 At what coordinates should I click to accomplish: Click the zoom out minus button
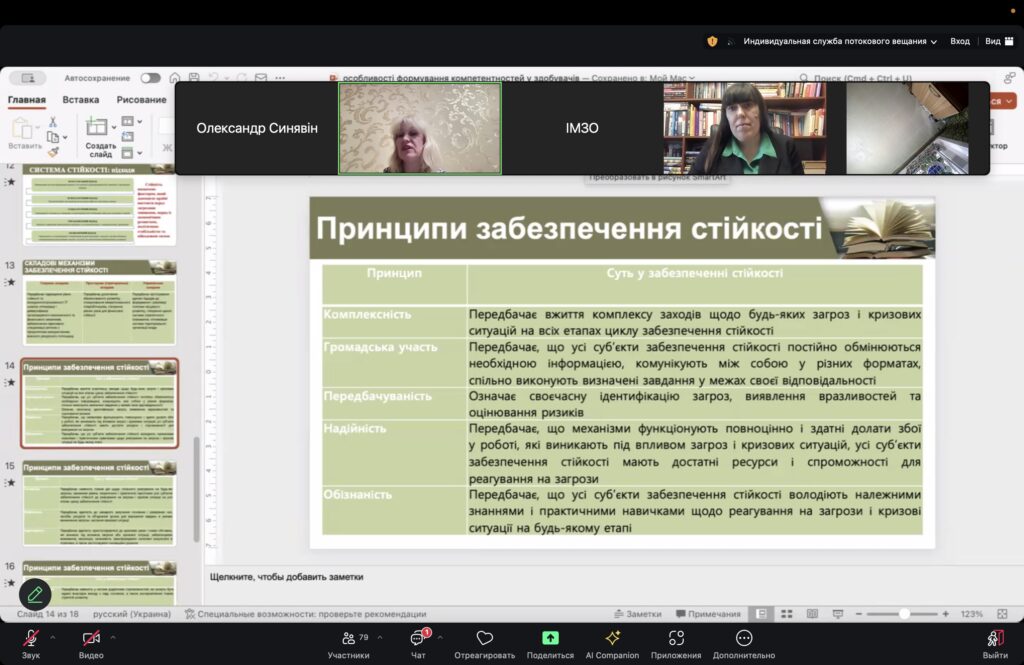859,614
